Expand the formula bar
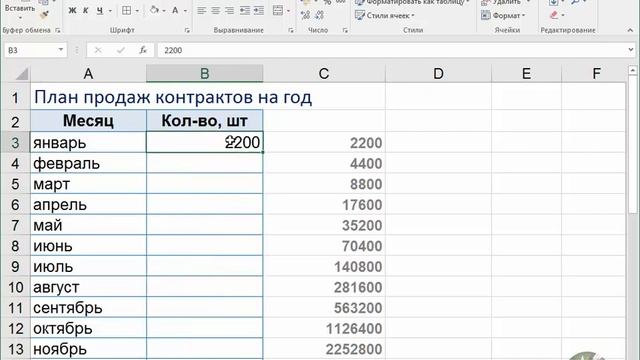 (x=631, y=50)
